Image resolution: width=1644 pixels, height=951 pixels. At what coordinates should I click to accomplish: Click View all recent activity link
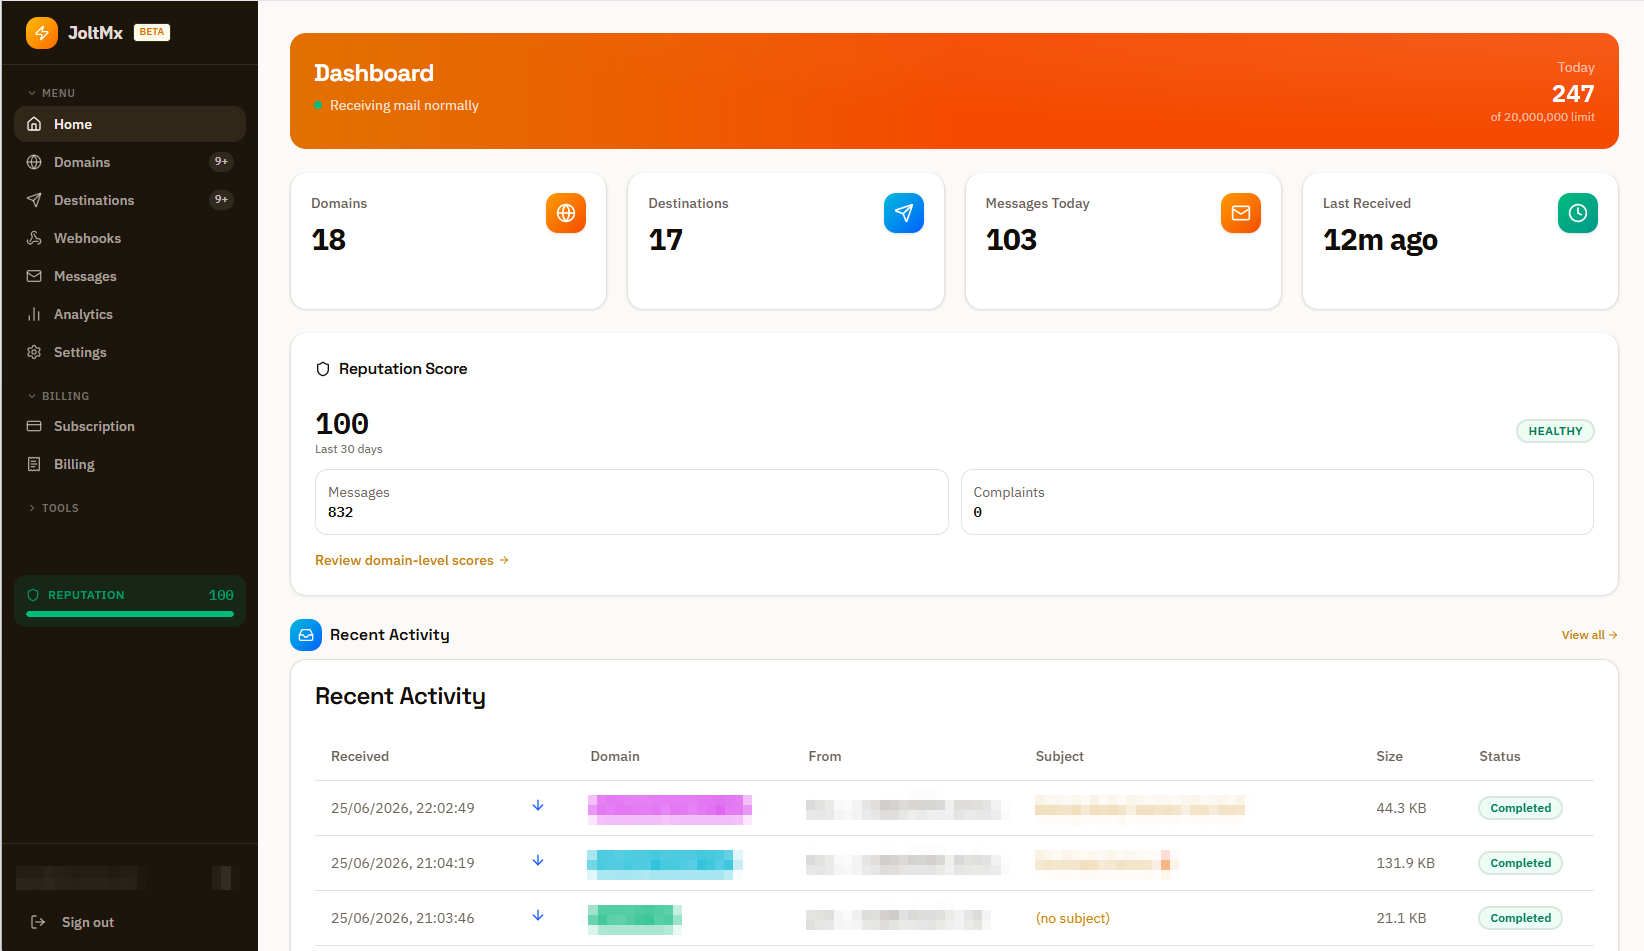[x=1589, y=635]
